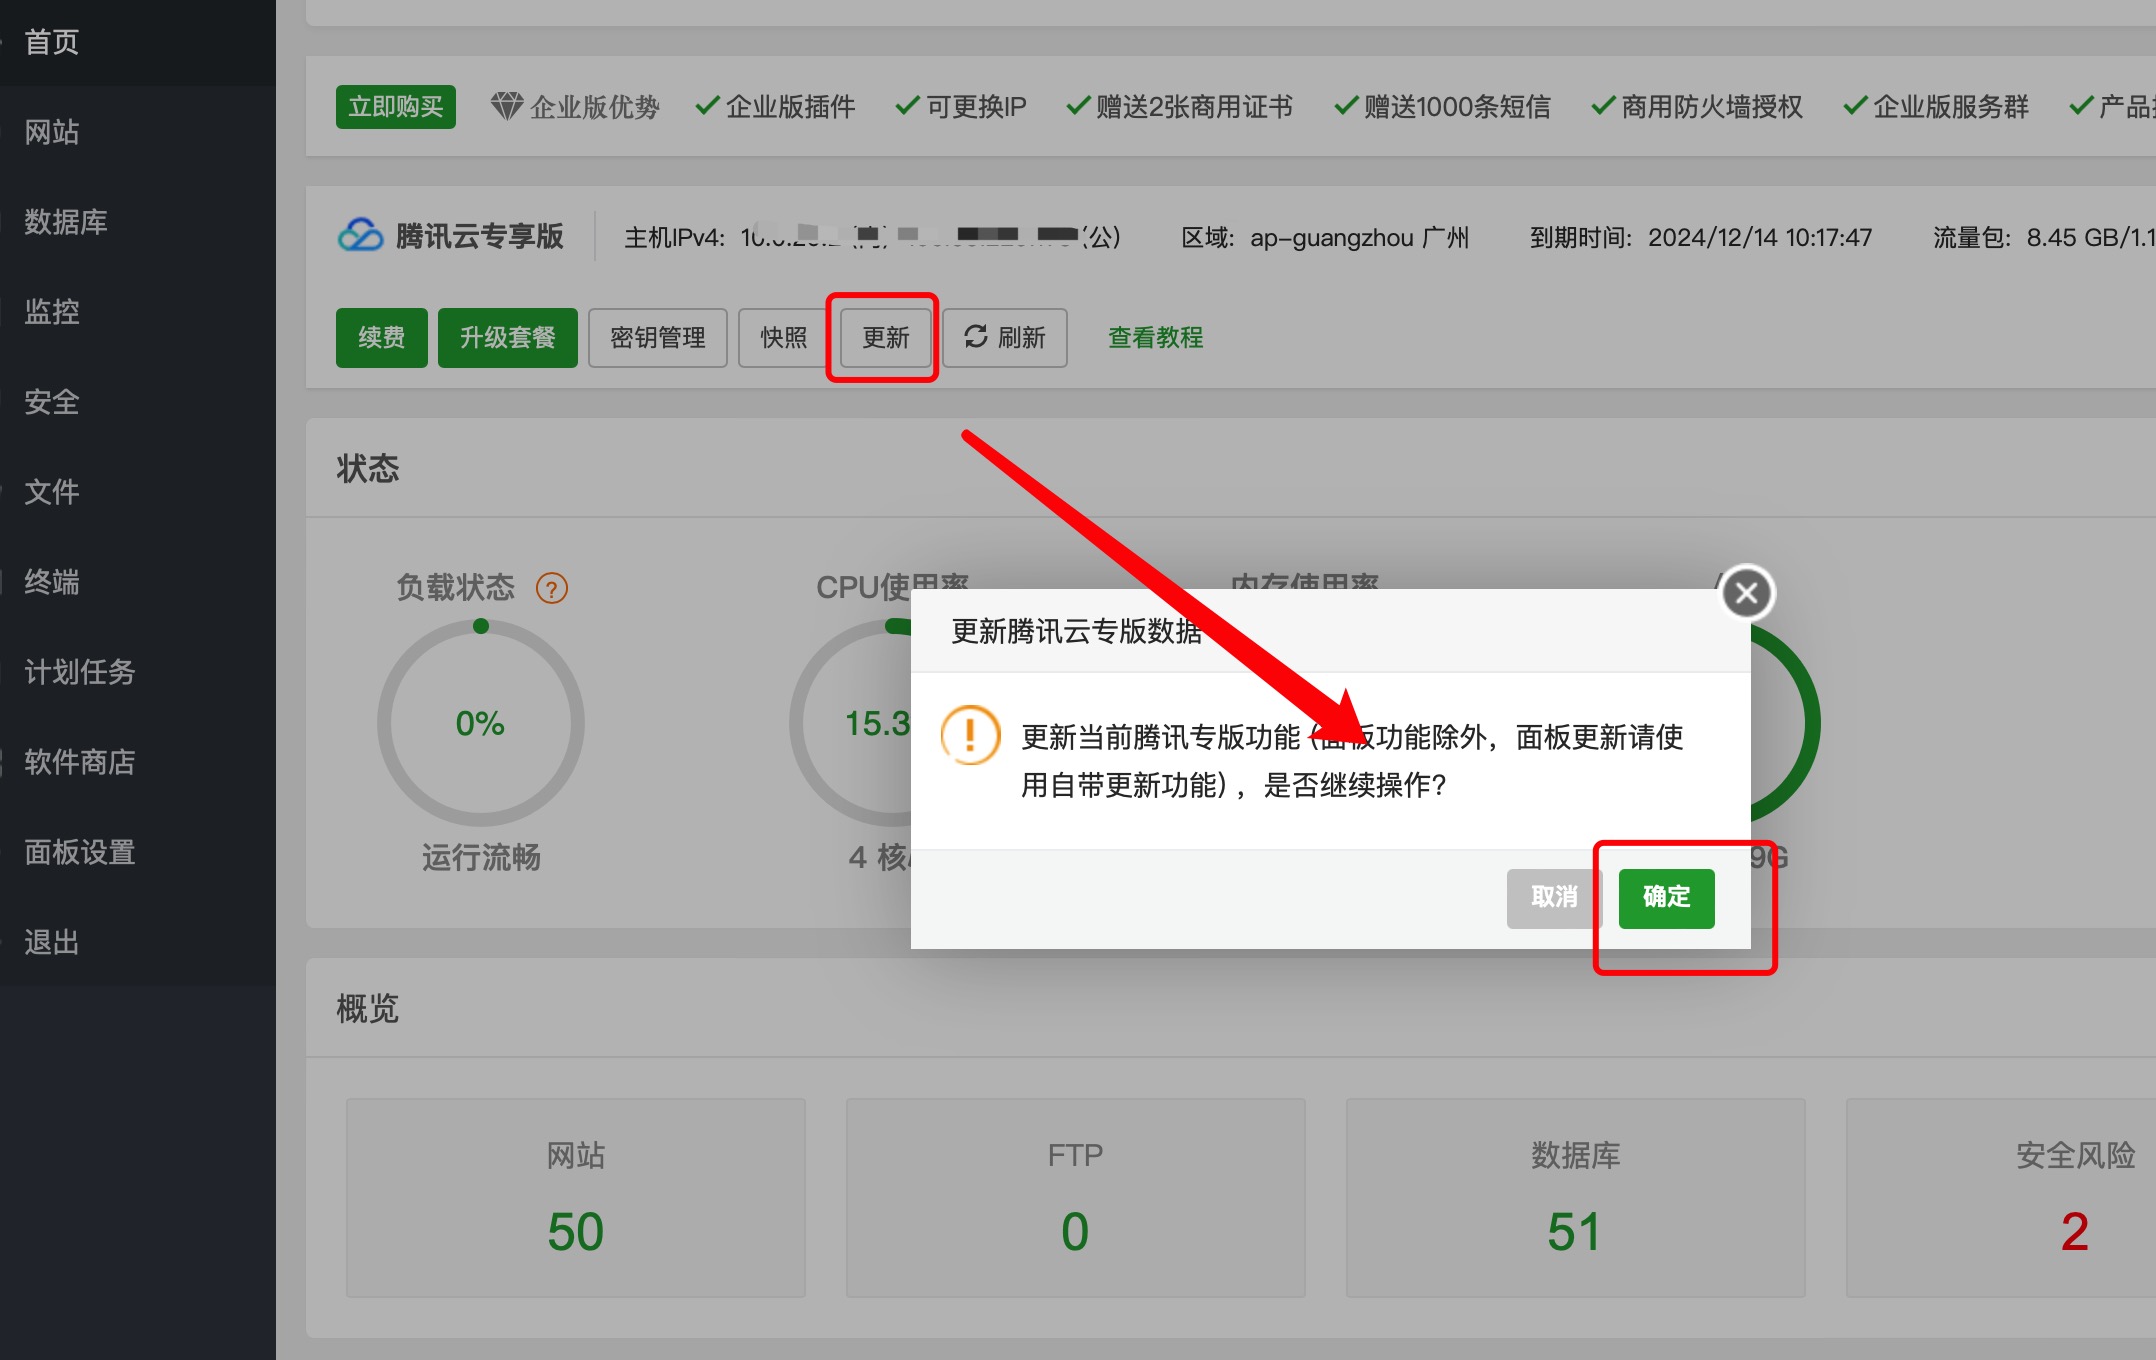Screen dimensions: 2156x1360
Task: Click the 更新 update button
Action: (886, 338)
